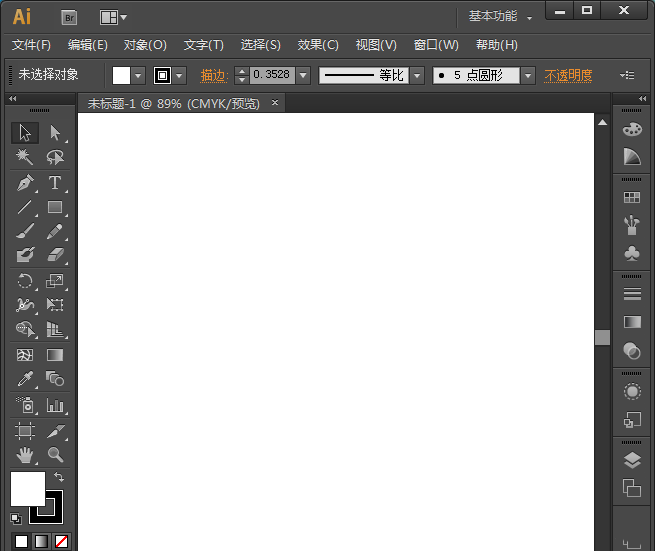The width and height of the screenshot is (655, 551).
Task: Select the Rotate tool
Action: [25, 281]
